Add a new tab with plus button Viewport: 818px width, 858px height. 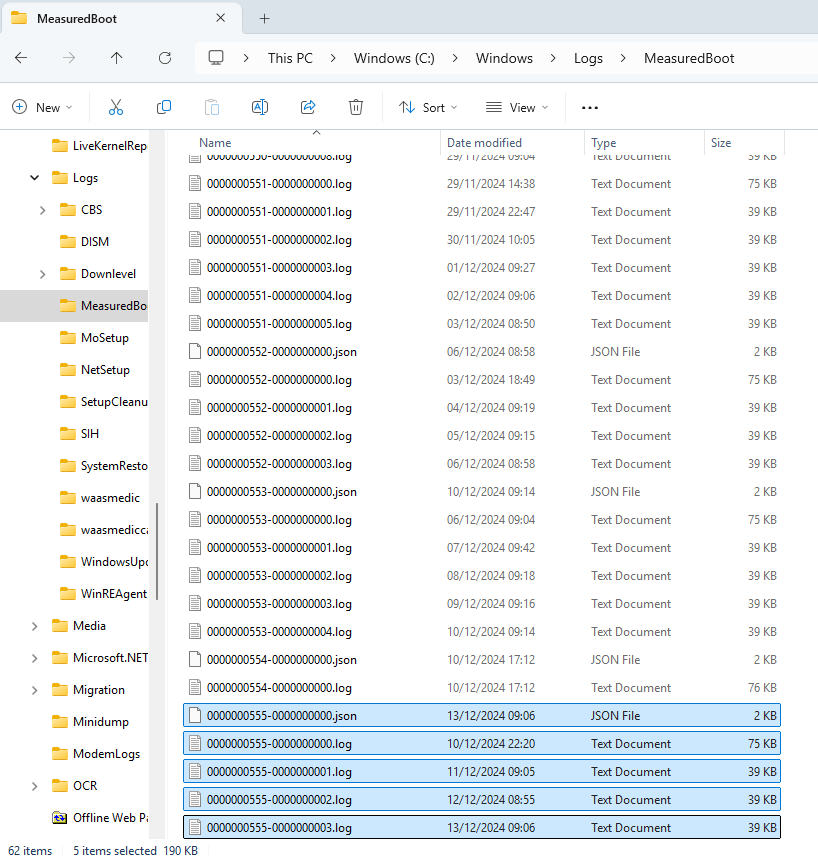[x=264, y=19]
